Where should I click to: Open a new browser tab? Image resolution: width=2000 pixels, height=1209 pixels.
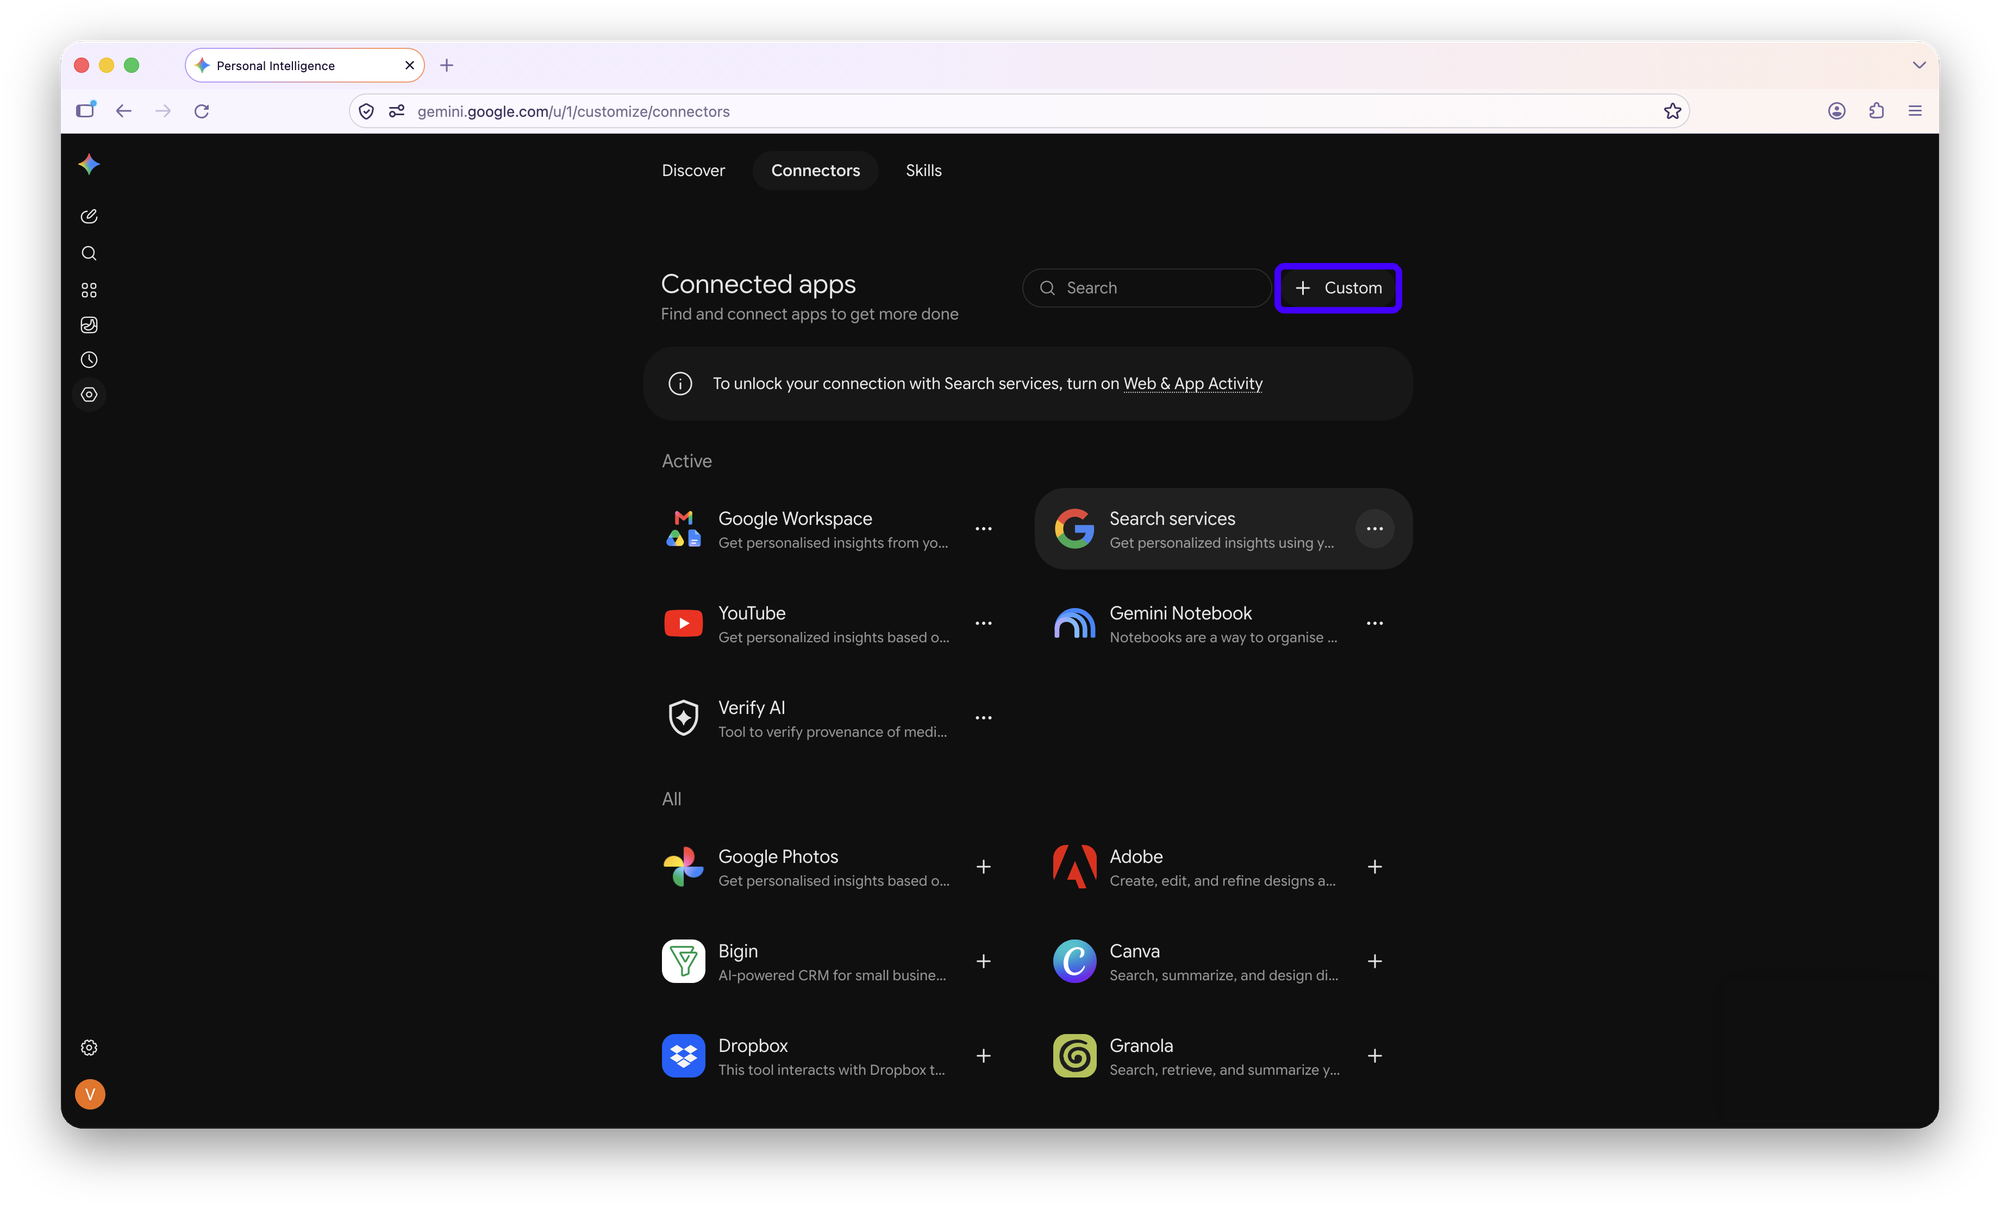pos(447,65)
